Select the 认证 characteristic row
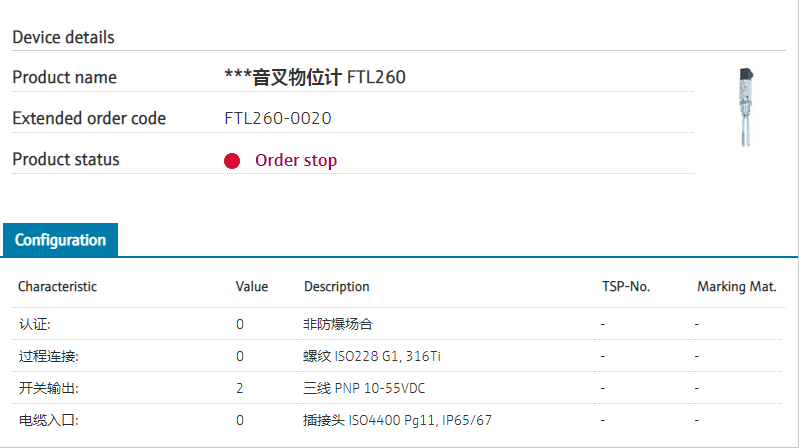Screen dimensions: 799x448 point(34,324)
